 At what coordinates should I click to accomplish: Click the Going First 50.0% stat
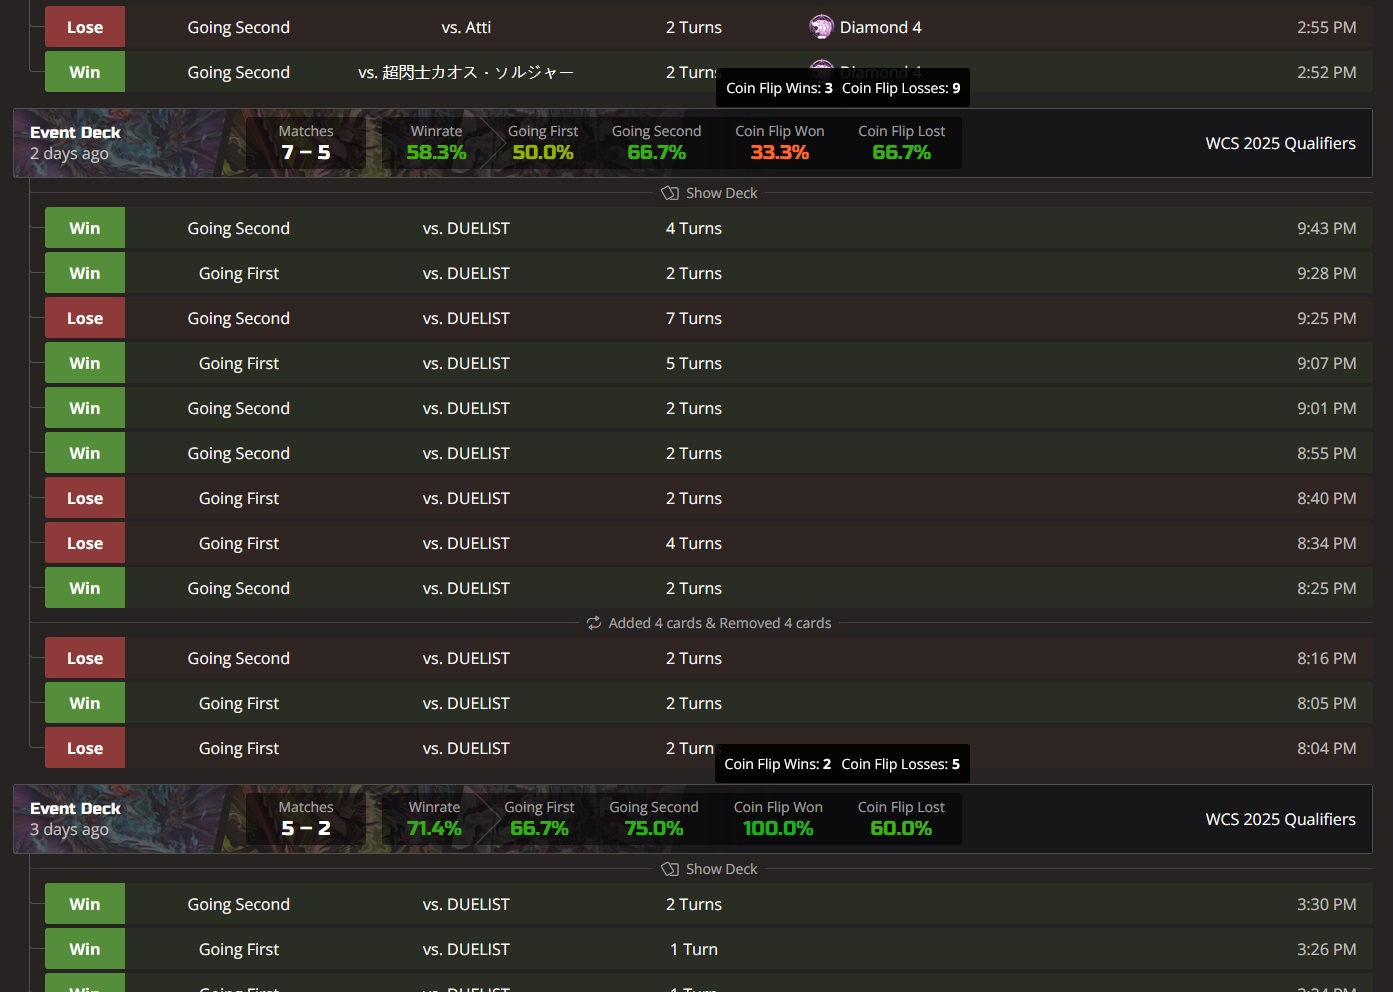coord(543,143)
